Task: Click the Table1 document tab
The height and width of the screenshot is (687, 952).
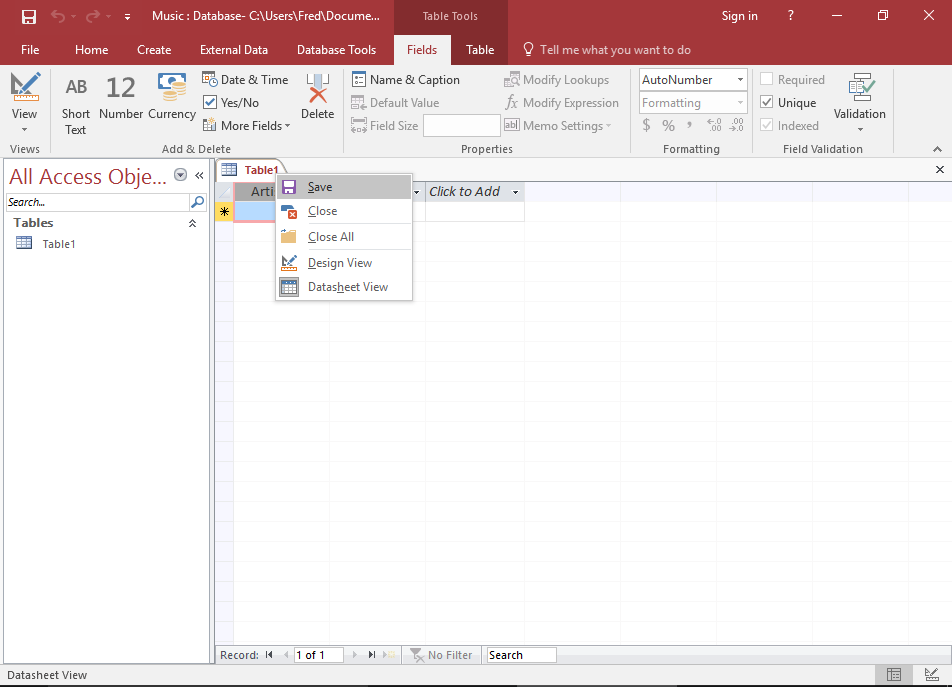Action: [250, 170]
